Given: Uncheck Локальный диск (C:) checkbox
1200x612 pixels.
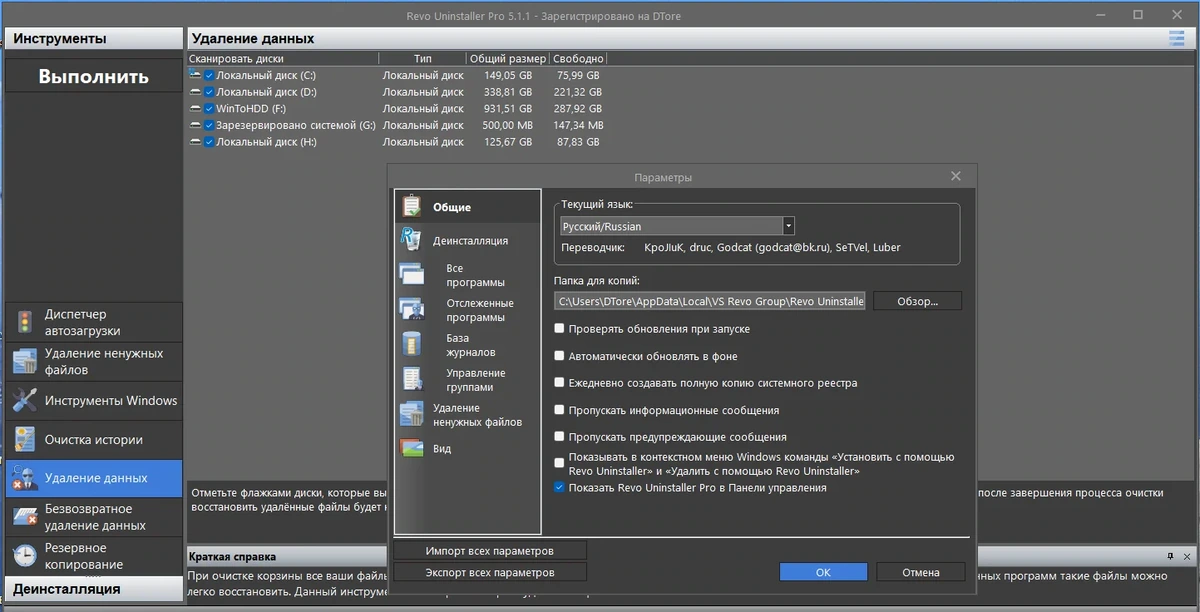Looking at the screenshot, I should [x=209, y=75].
